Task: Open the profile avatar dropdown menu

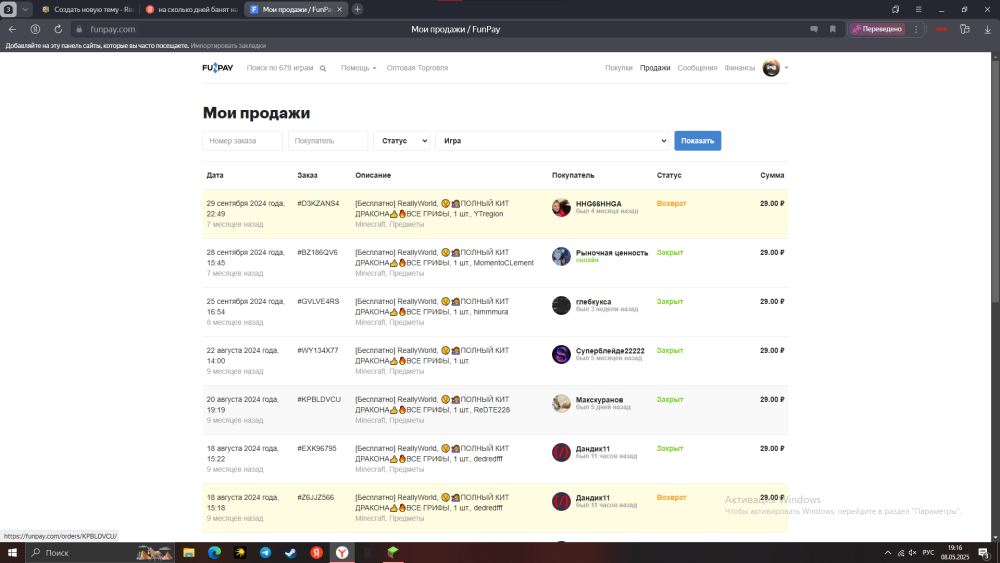Action: click(x=776, y=68)
